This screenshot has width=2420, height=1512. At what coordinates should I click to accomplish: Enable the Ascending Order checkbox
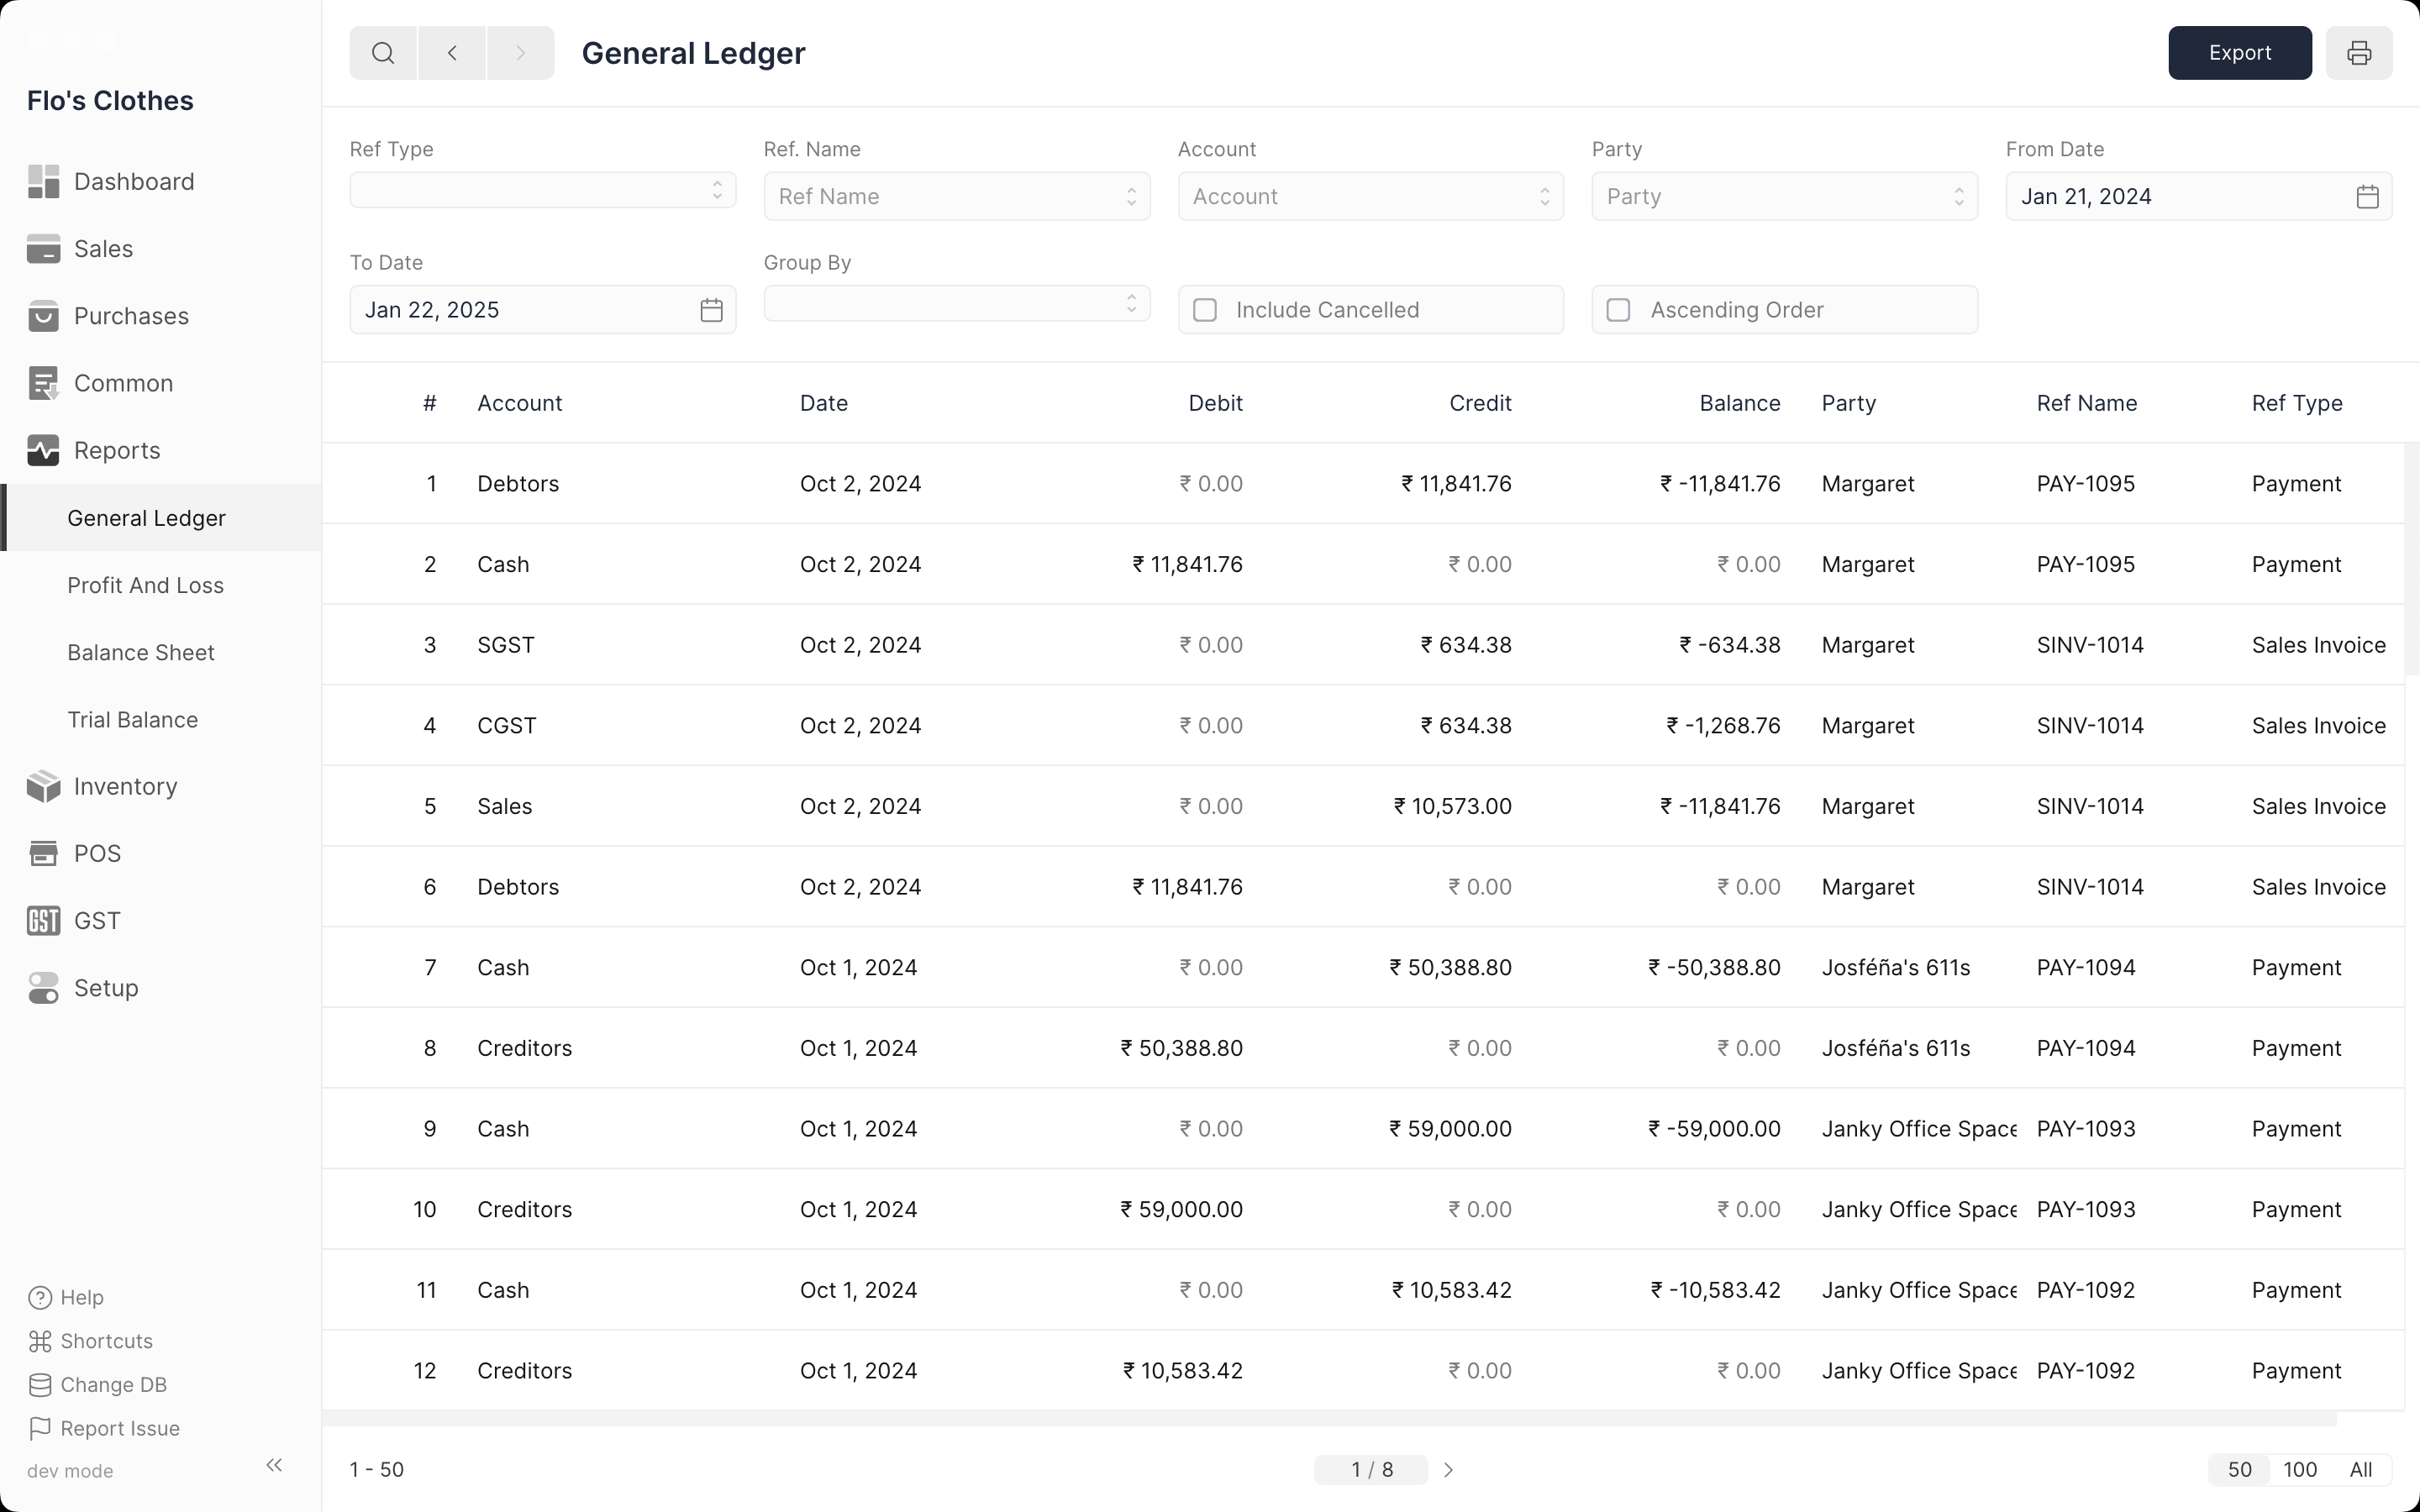tap(1618, 310)
